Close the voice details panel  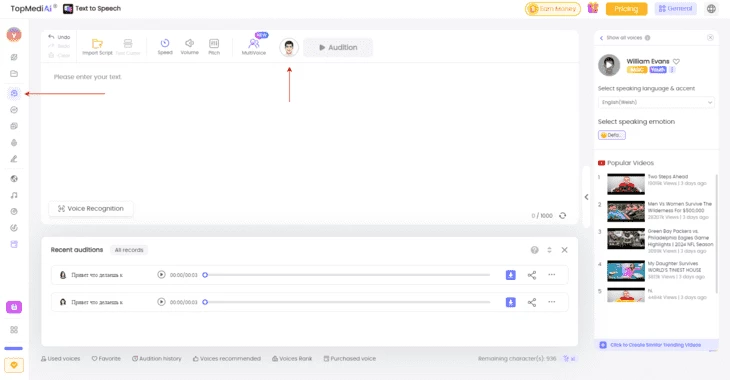[710, 38]
